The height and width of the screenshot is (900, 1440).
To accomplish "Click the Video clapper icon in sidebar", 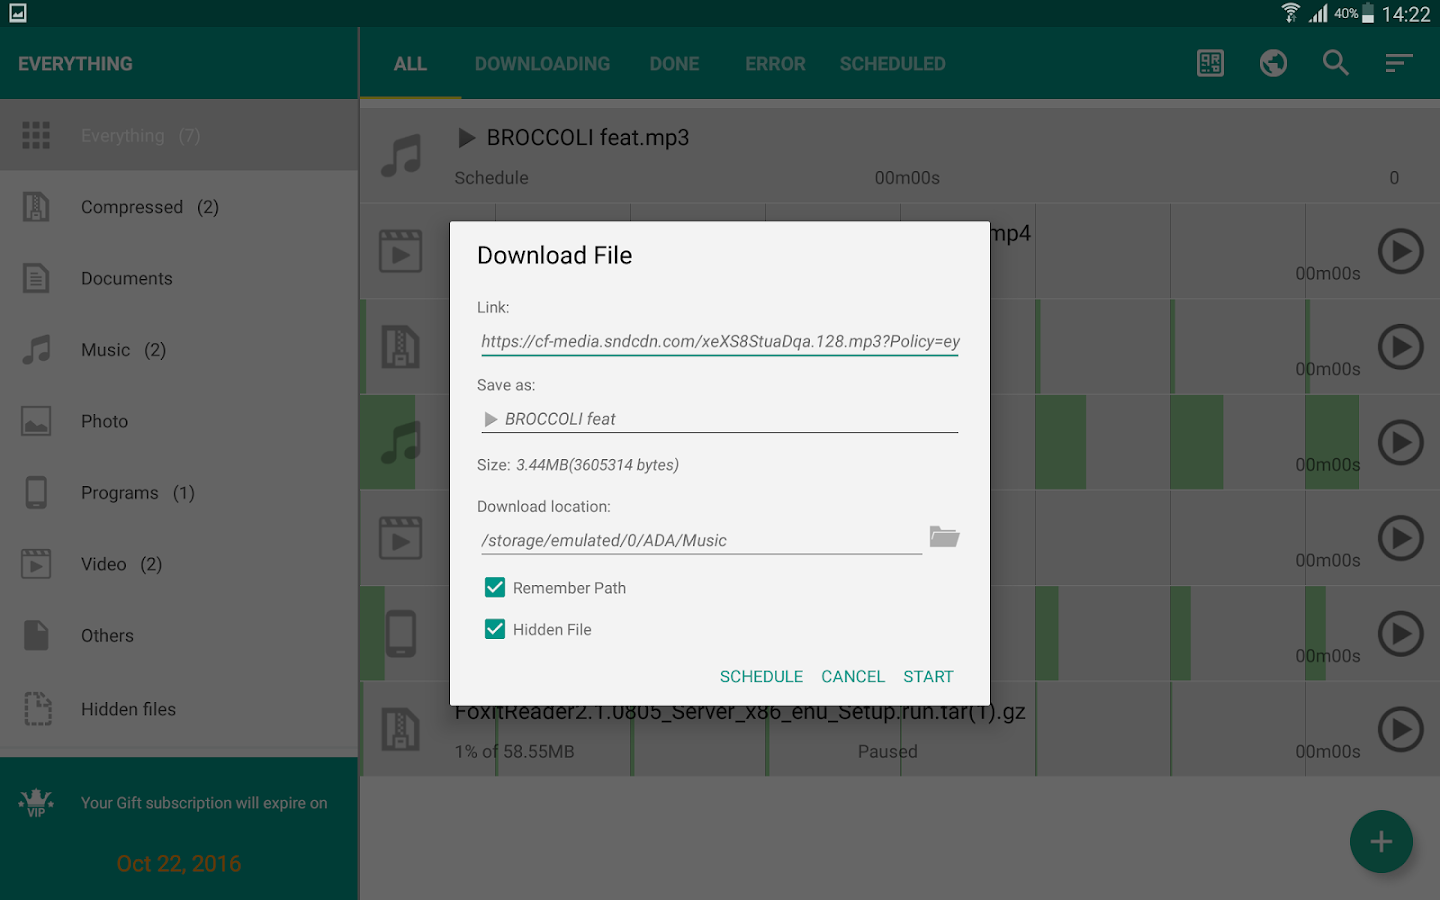I will coord(36,564).
